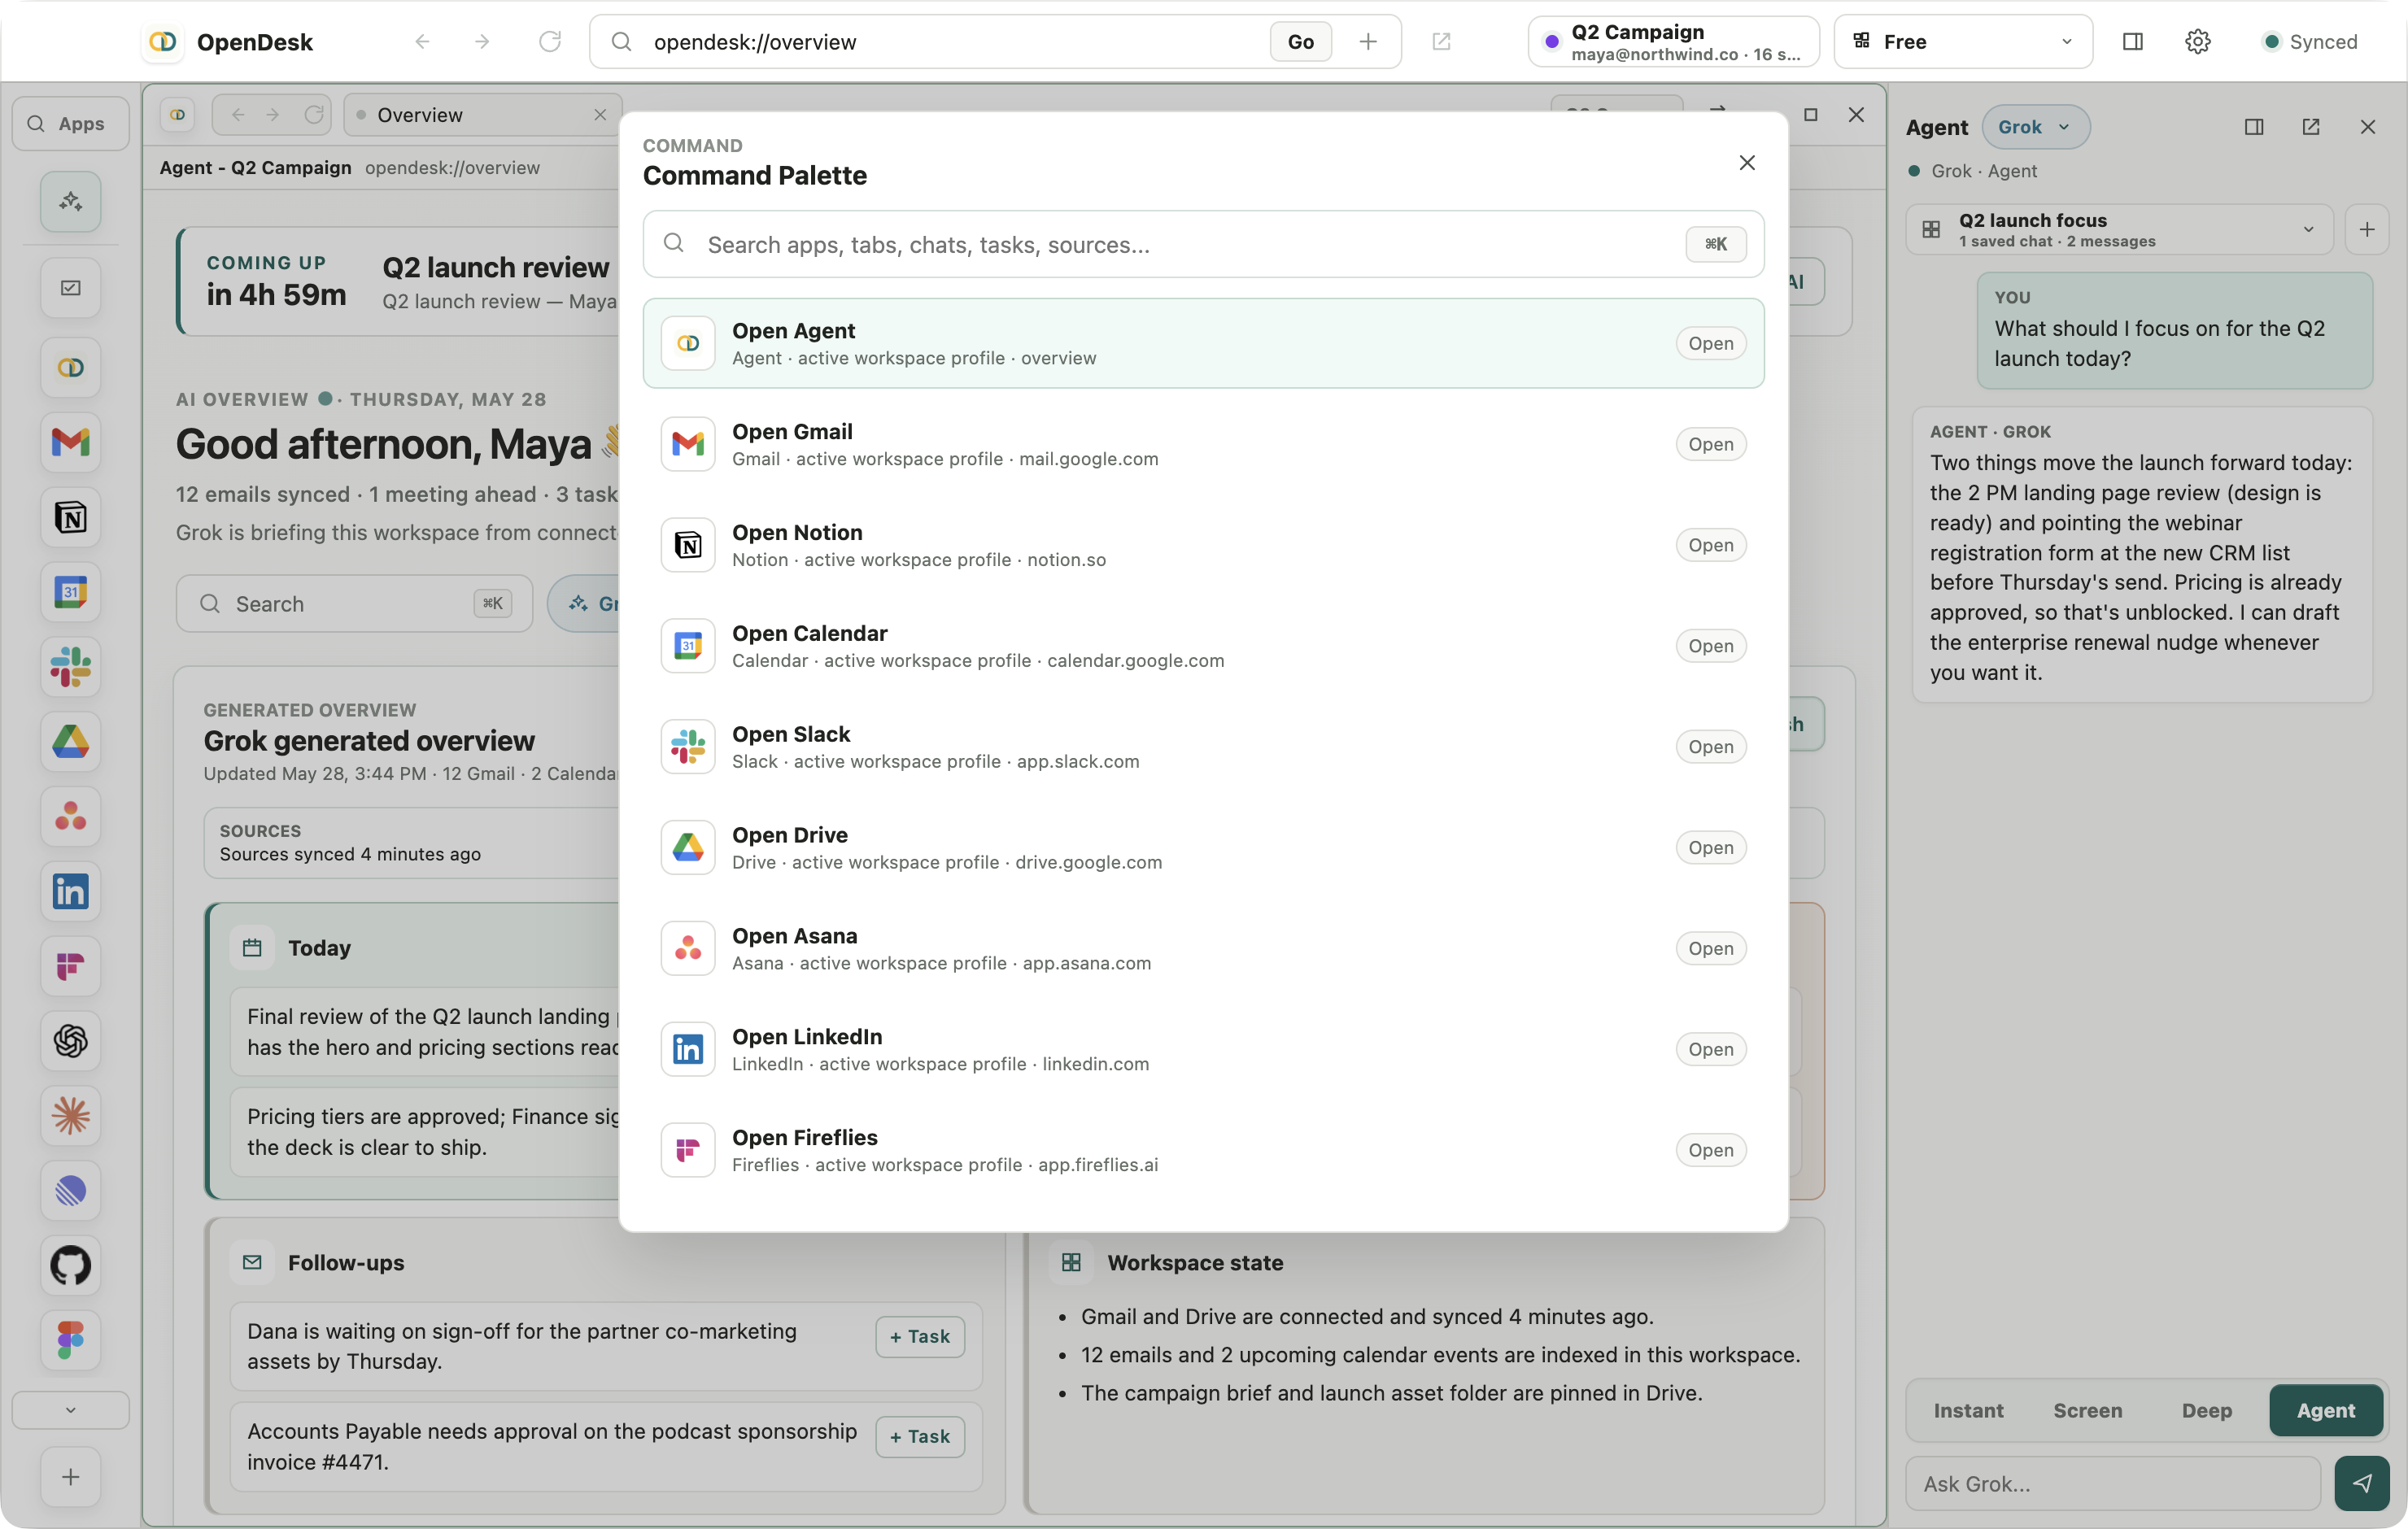2408x1529 pixels.
Task: Add a new app with sidebar plus button
Action: pyautogui.click(x=70, y=1477)
